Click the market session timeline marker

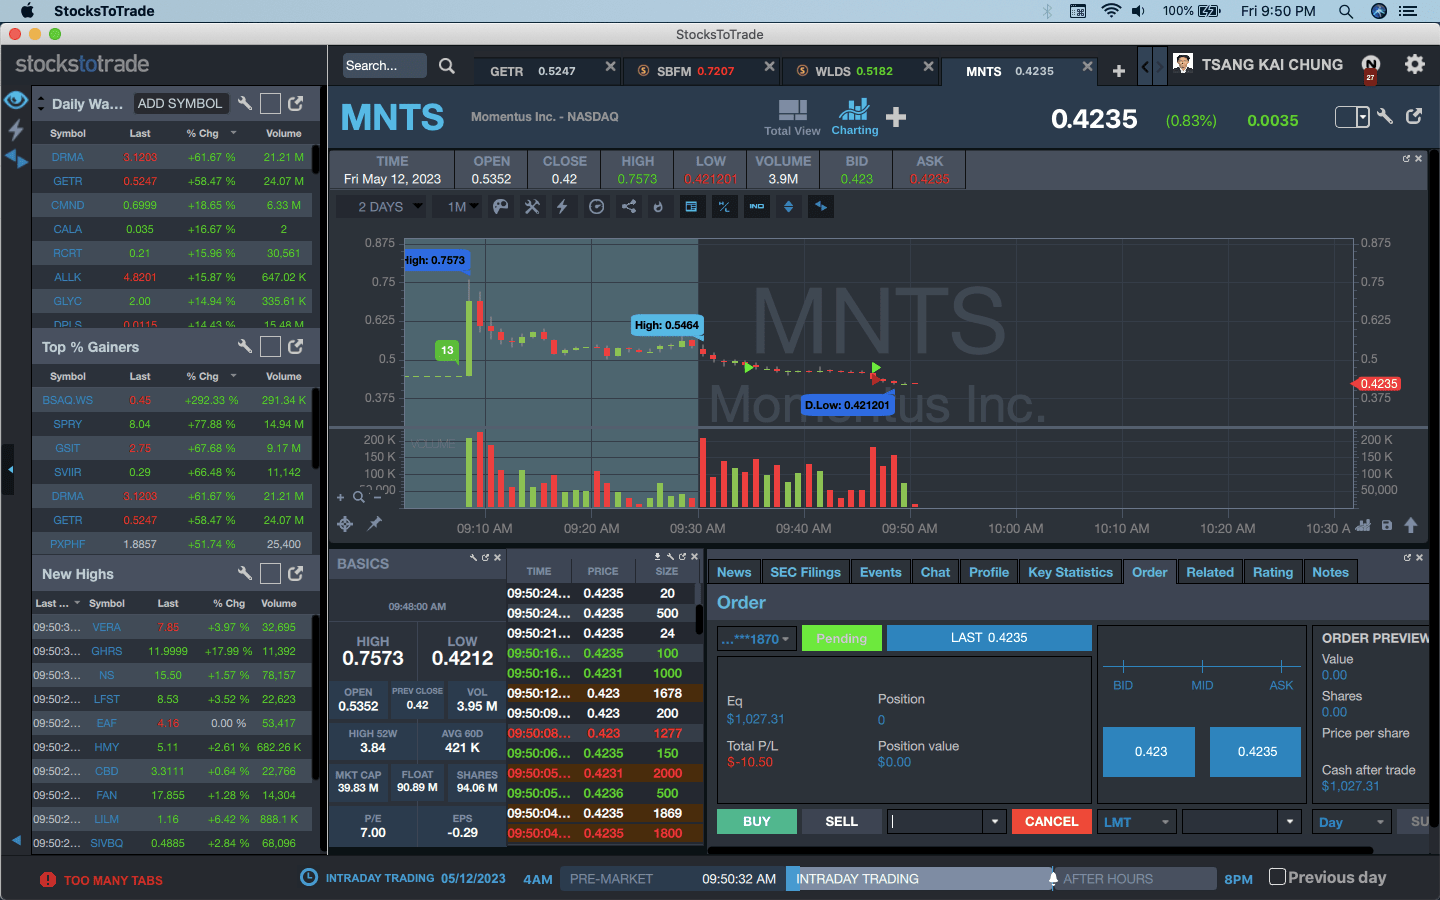click(1053, 878)
